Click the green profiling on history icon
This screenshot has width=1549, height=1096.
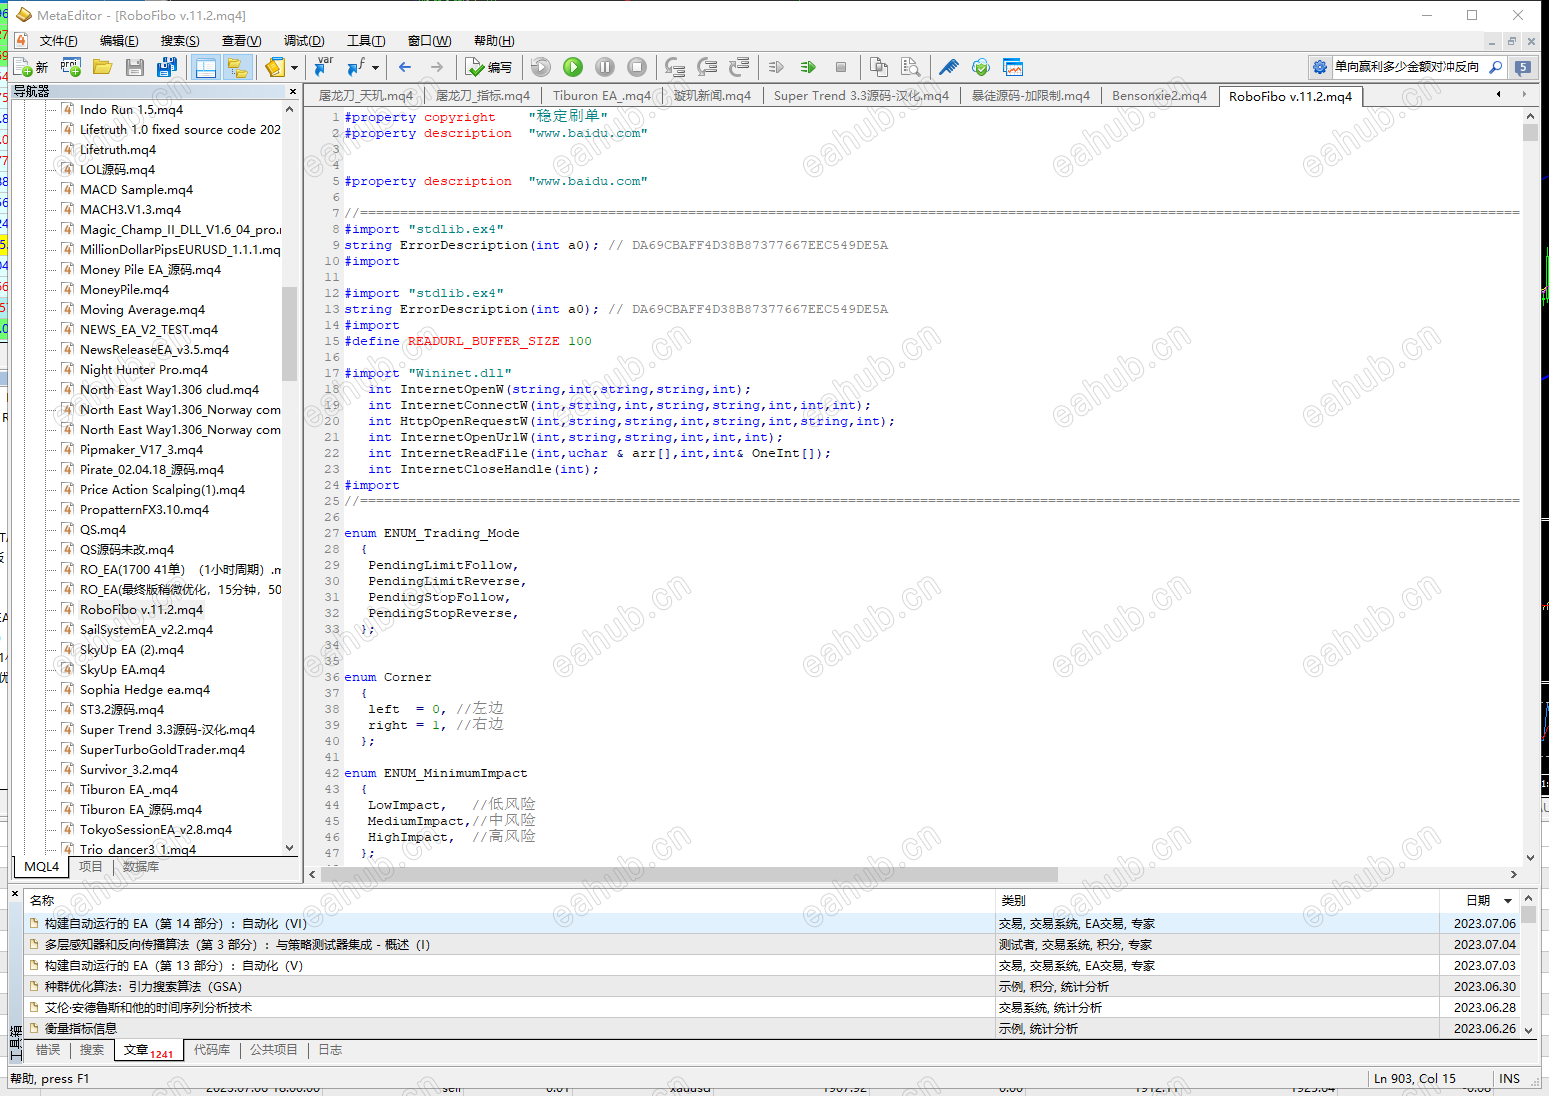point(808,67)
